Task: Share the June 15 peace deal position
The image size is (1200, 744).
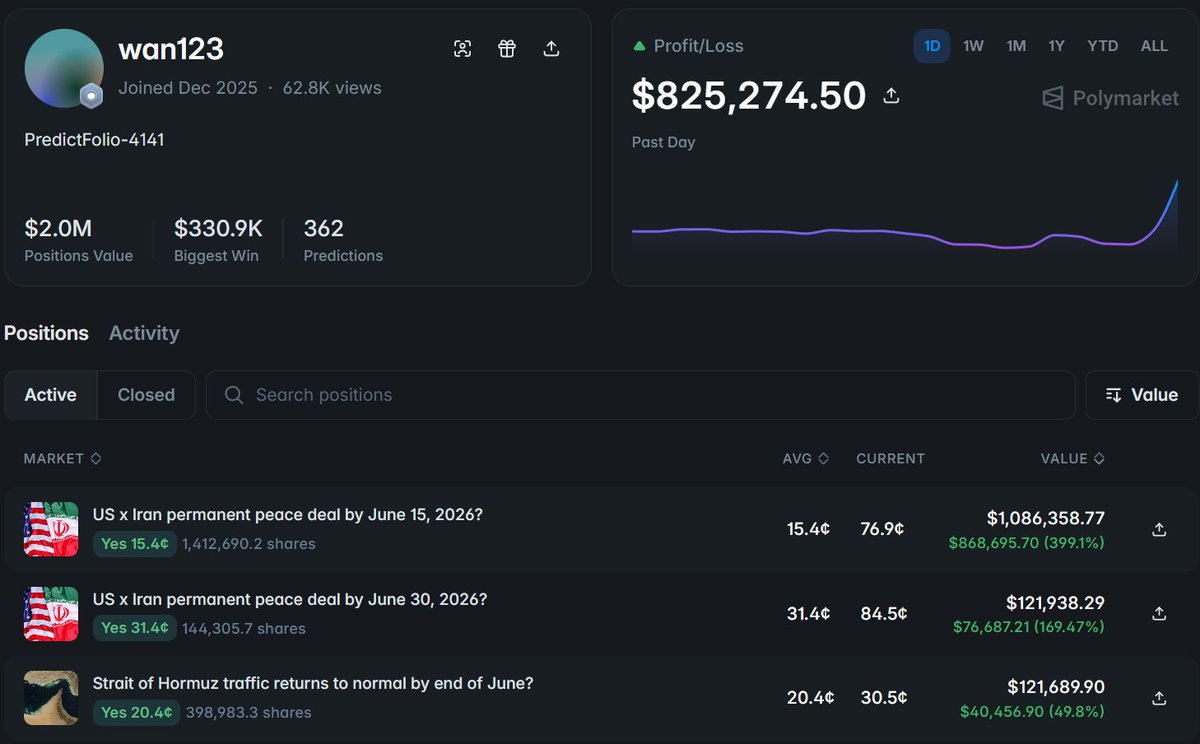Action: tap(1159, 530)
